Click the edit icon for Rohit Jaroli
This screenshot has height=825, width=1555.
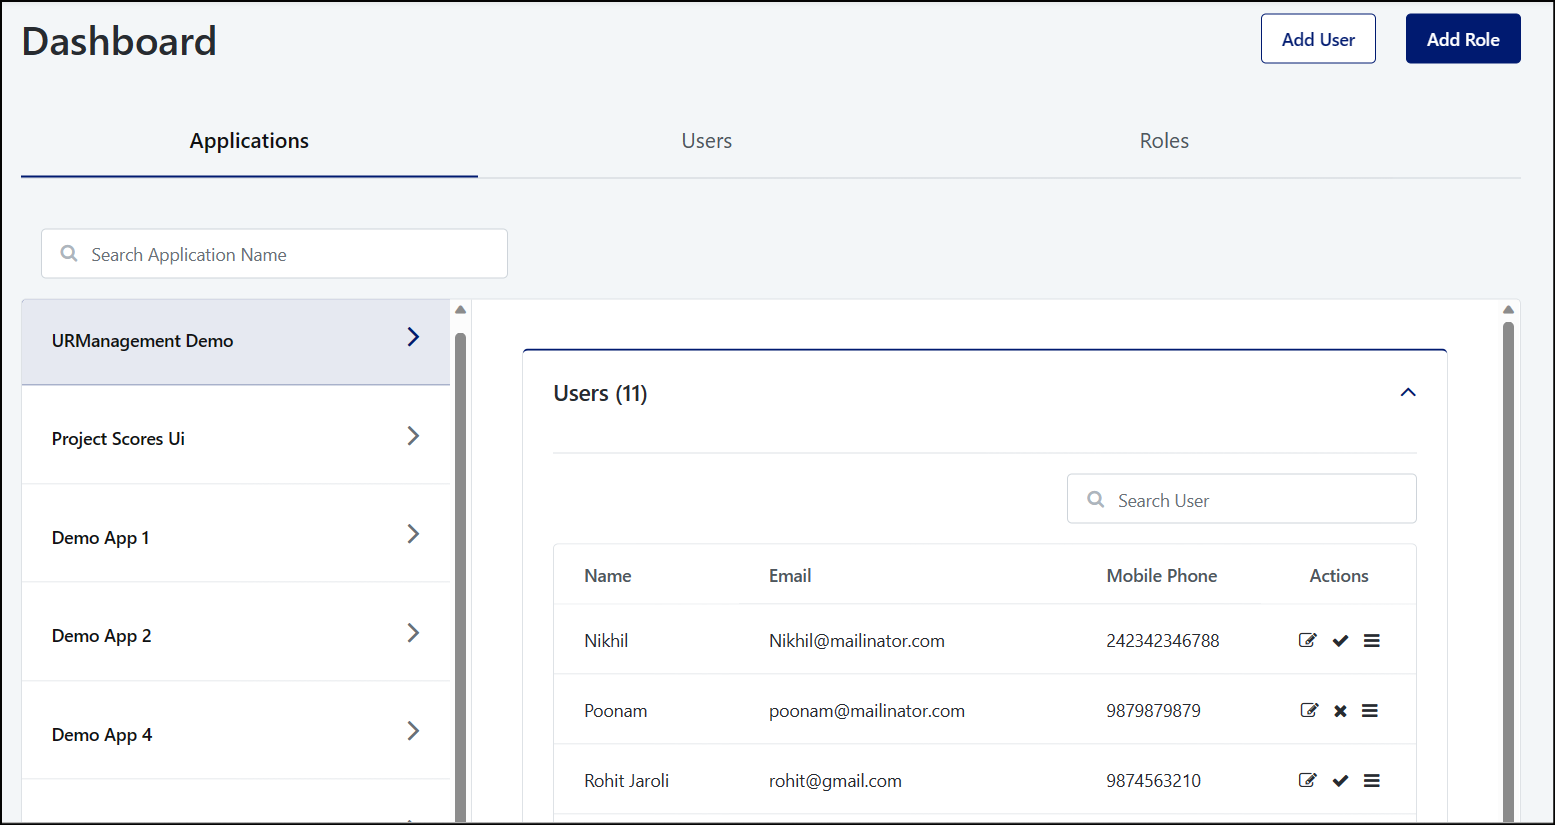coord(1308,780)
